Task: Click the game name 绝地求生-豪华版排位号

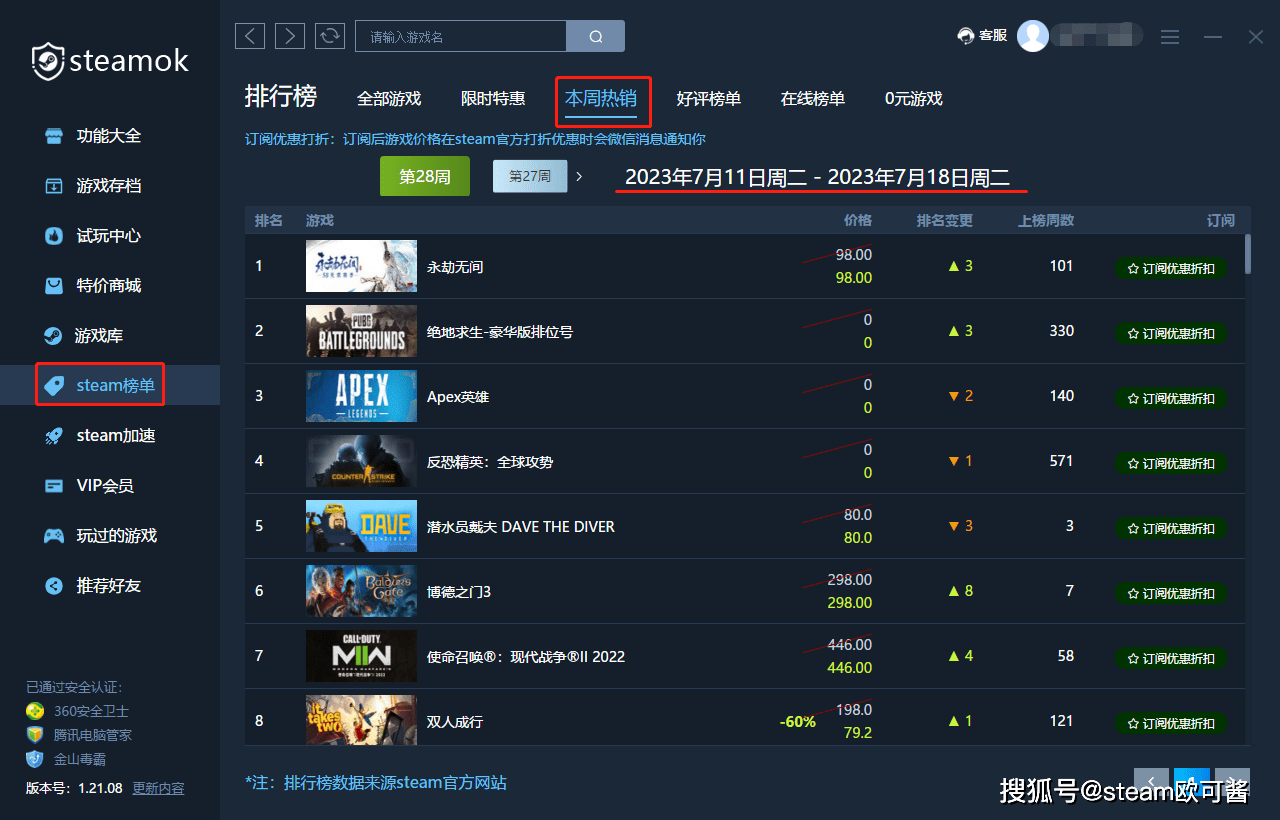Action: [500, 332]
